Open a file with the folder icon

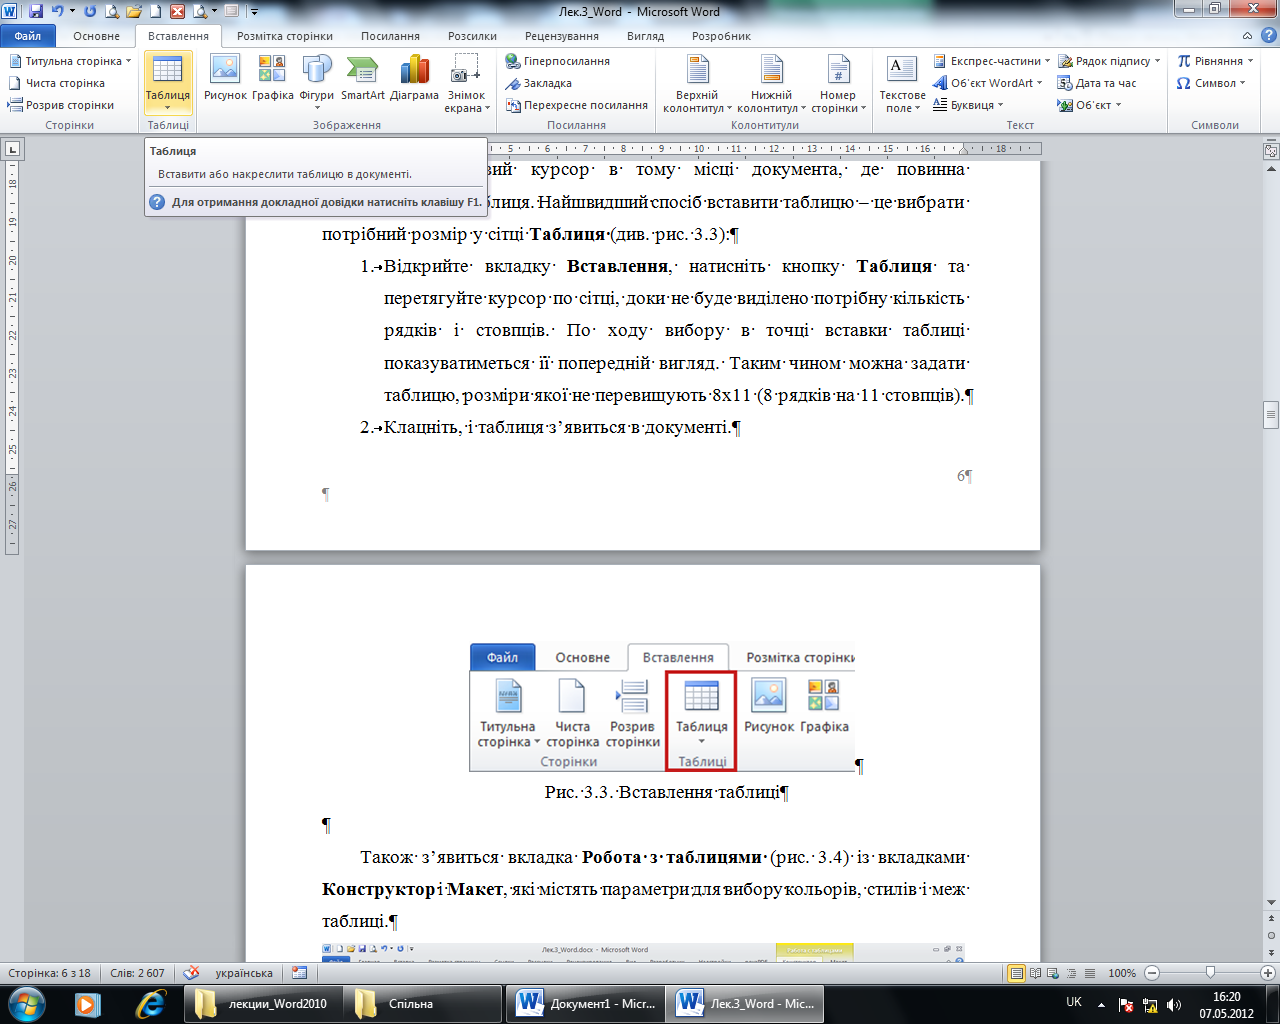point(133,11)
